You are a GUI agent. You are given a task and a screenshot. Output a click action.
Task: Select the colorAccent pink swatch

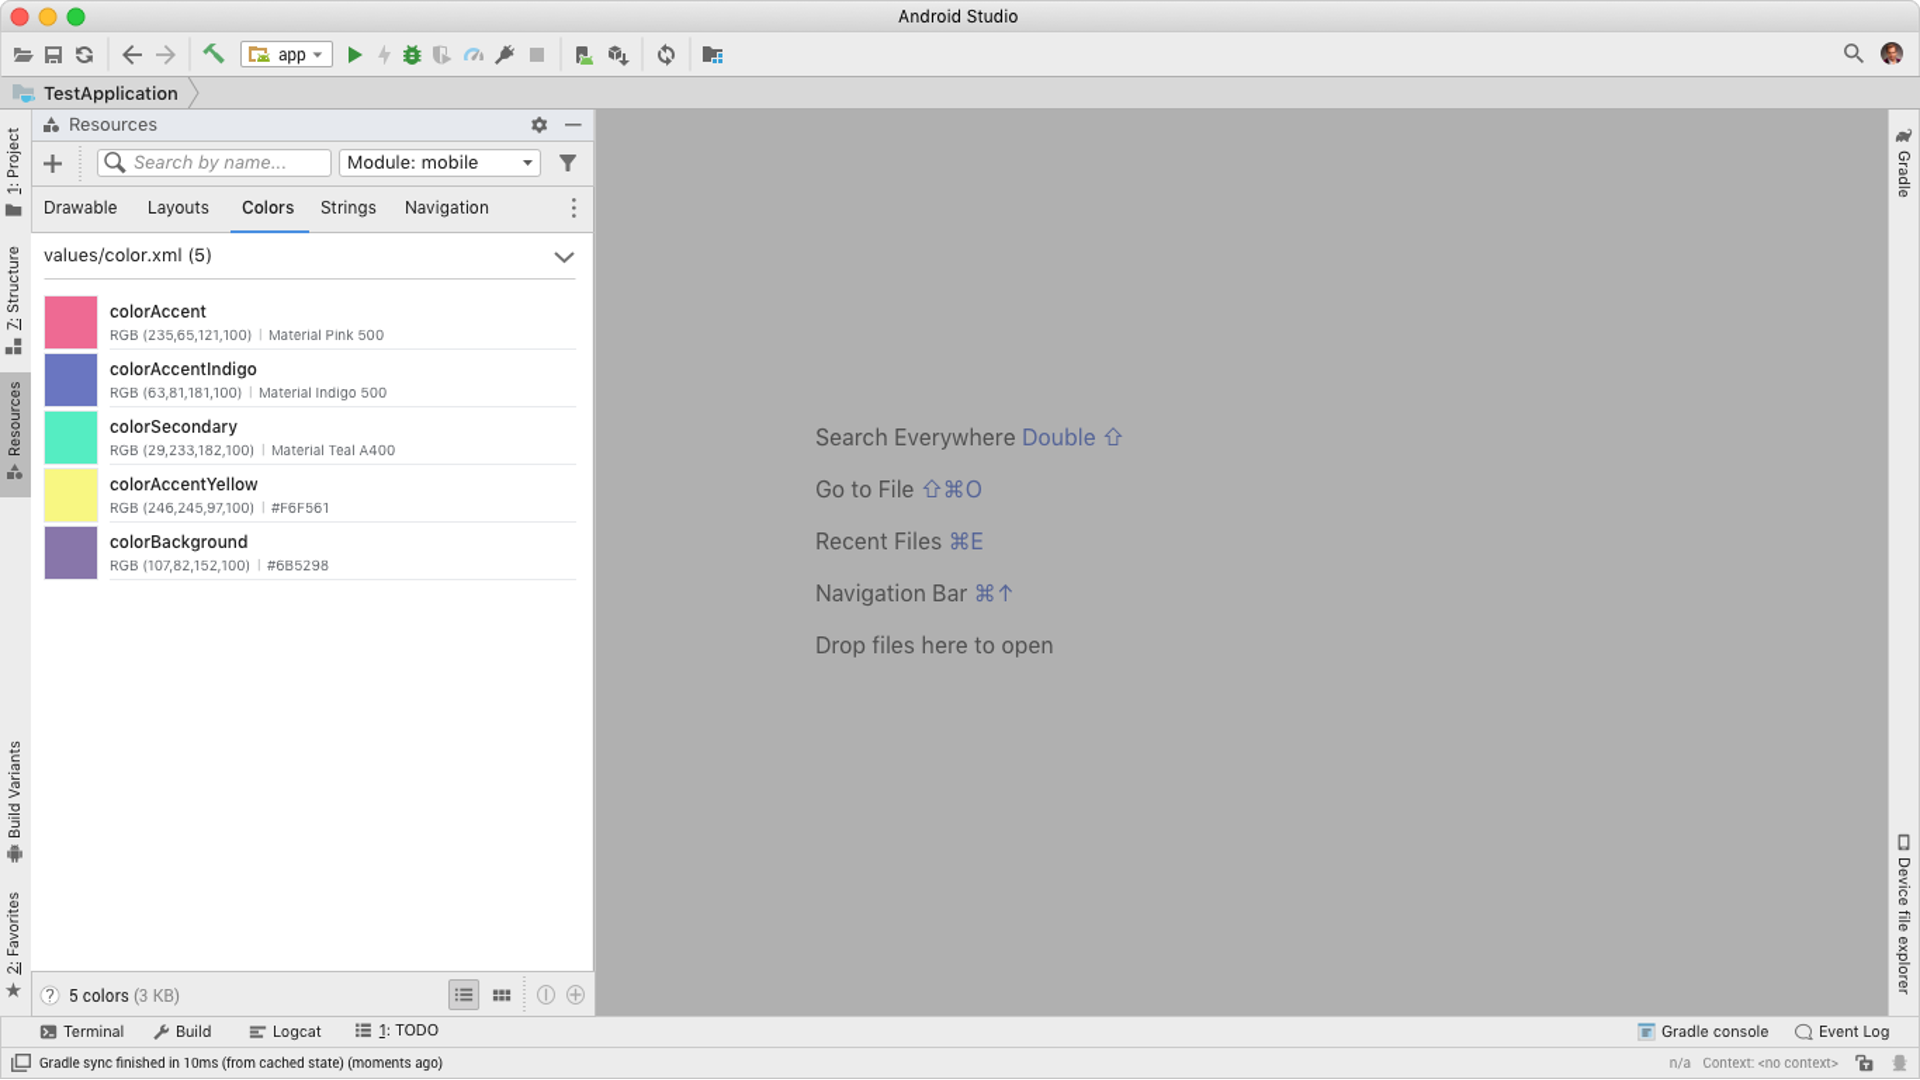(71, 322)
